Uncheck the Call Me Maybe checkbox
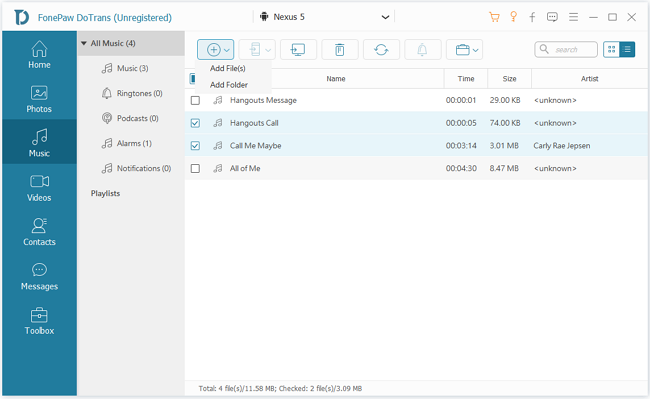This screenshot has height=399, width=650. point(195,146)
